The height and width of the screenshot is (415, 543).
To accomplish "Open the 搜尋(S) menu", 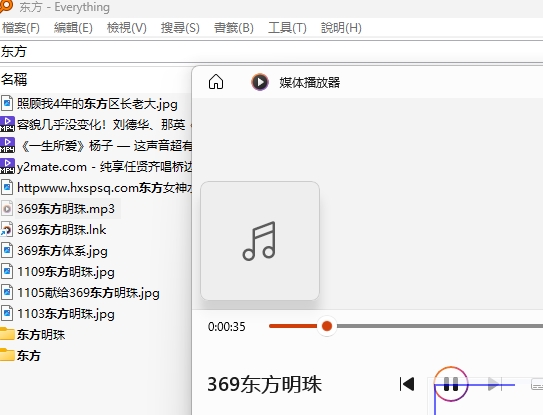I will tap(180, 28).
